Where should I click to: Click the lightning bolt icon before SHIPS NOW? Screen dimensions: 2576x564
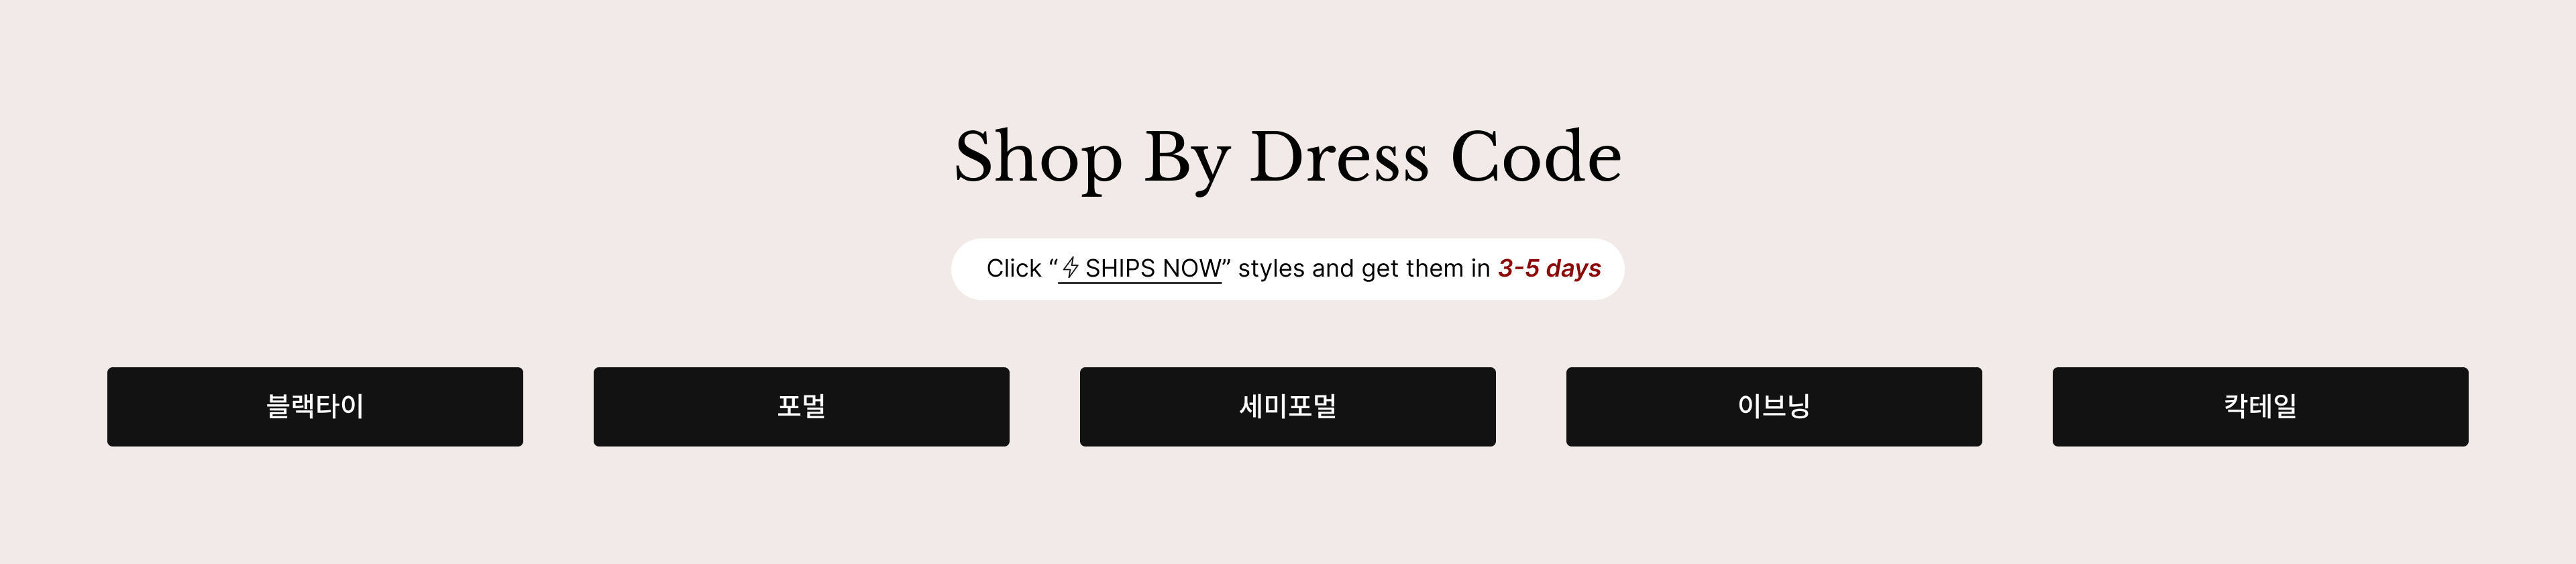1070,268
